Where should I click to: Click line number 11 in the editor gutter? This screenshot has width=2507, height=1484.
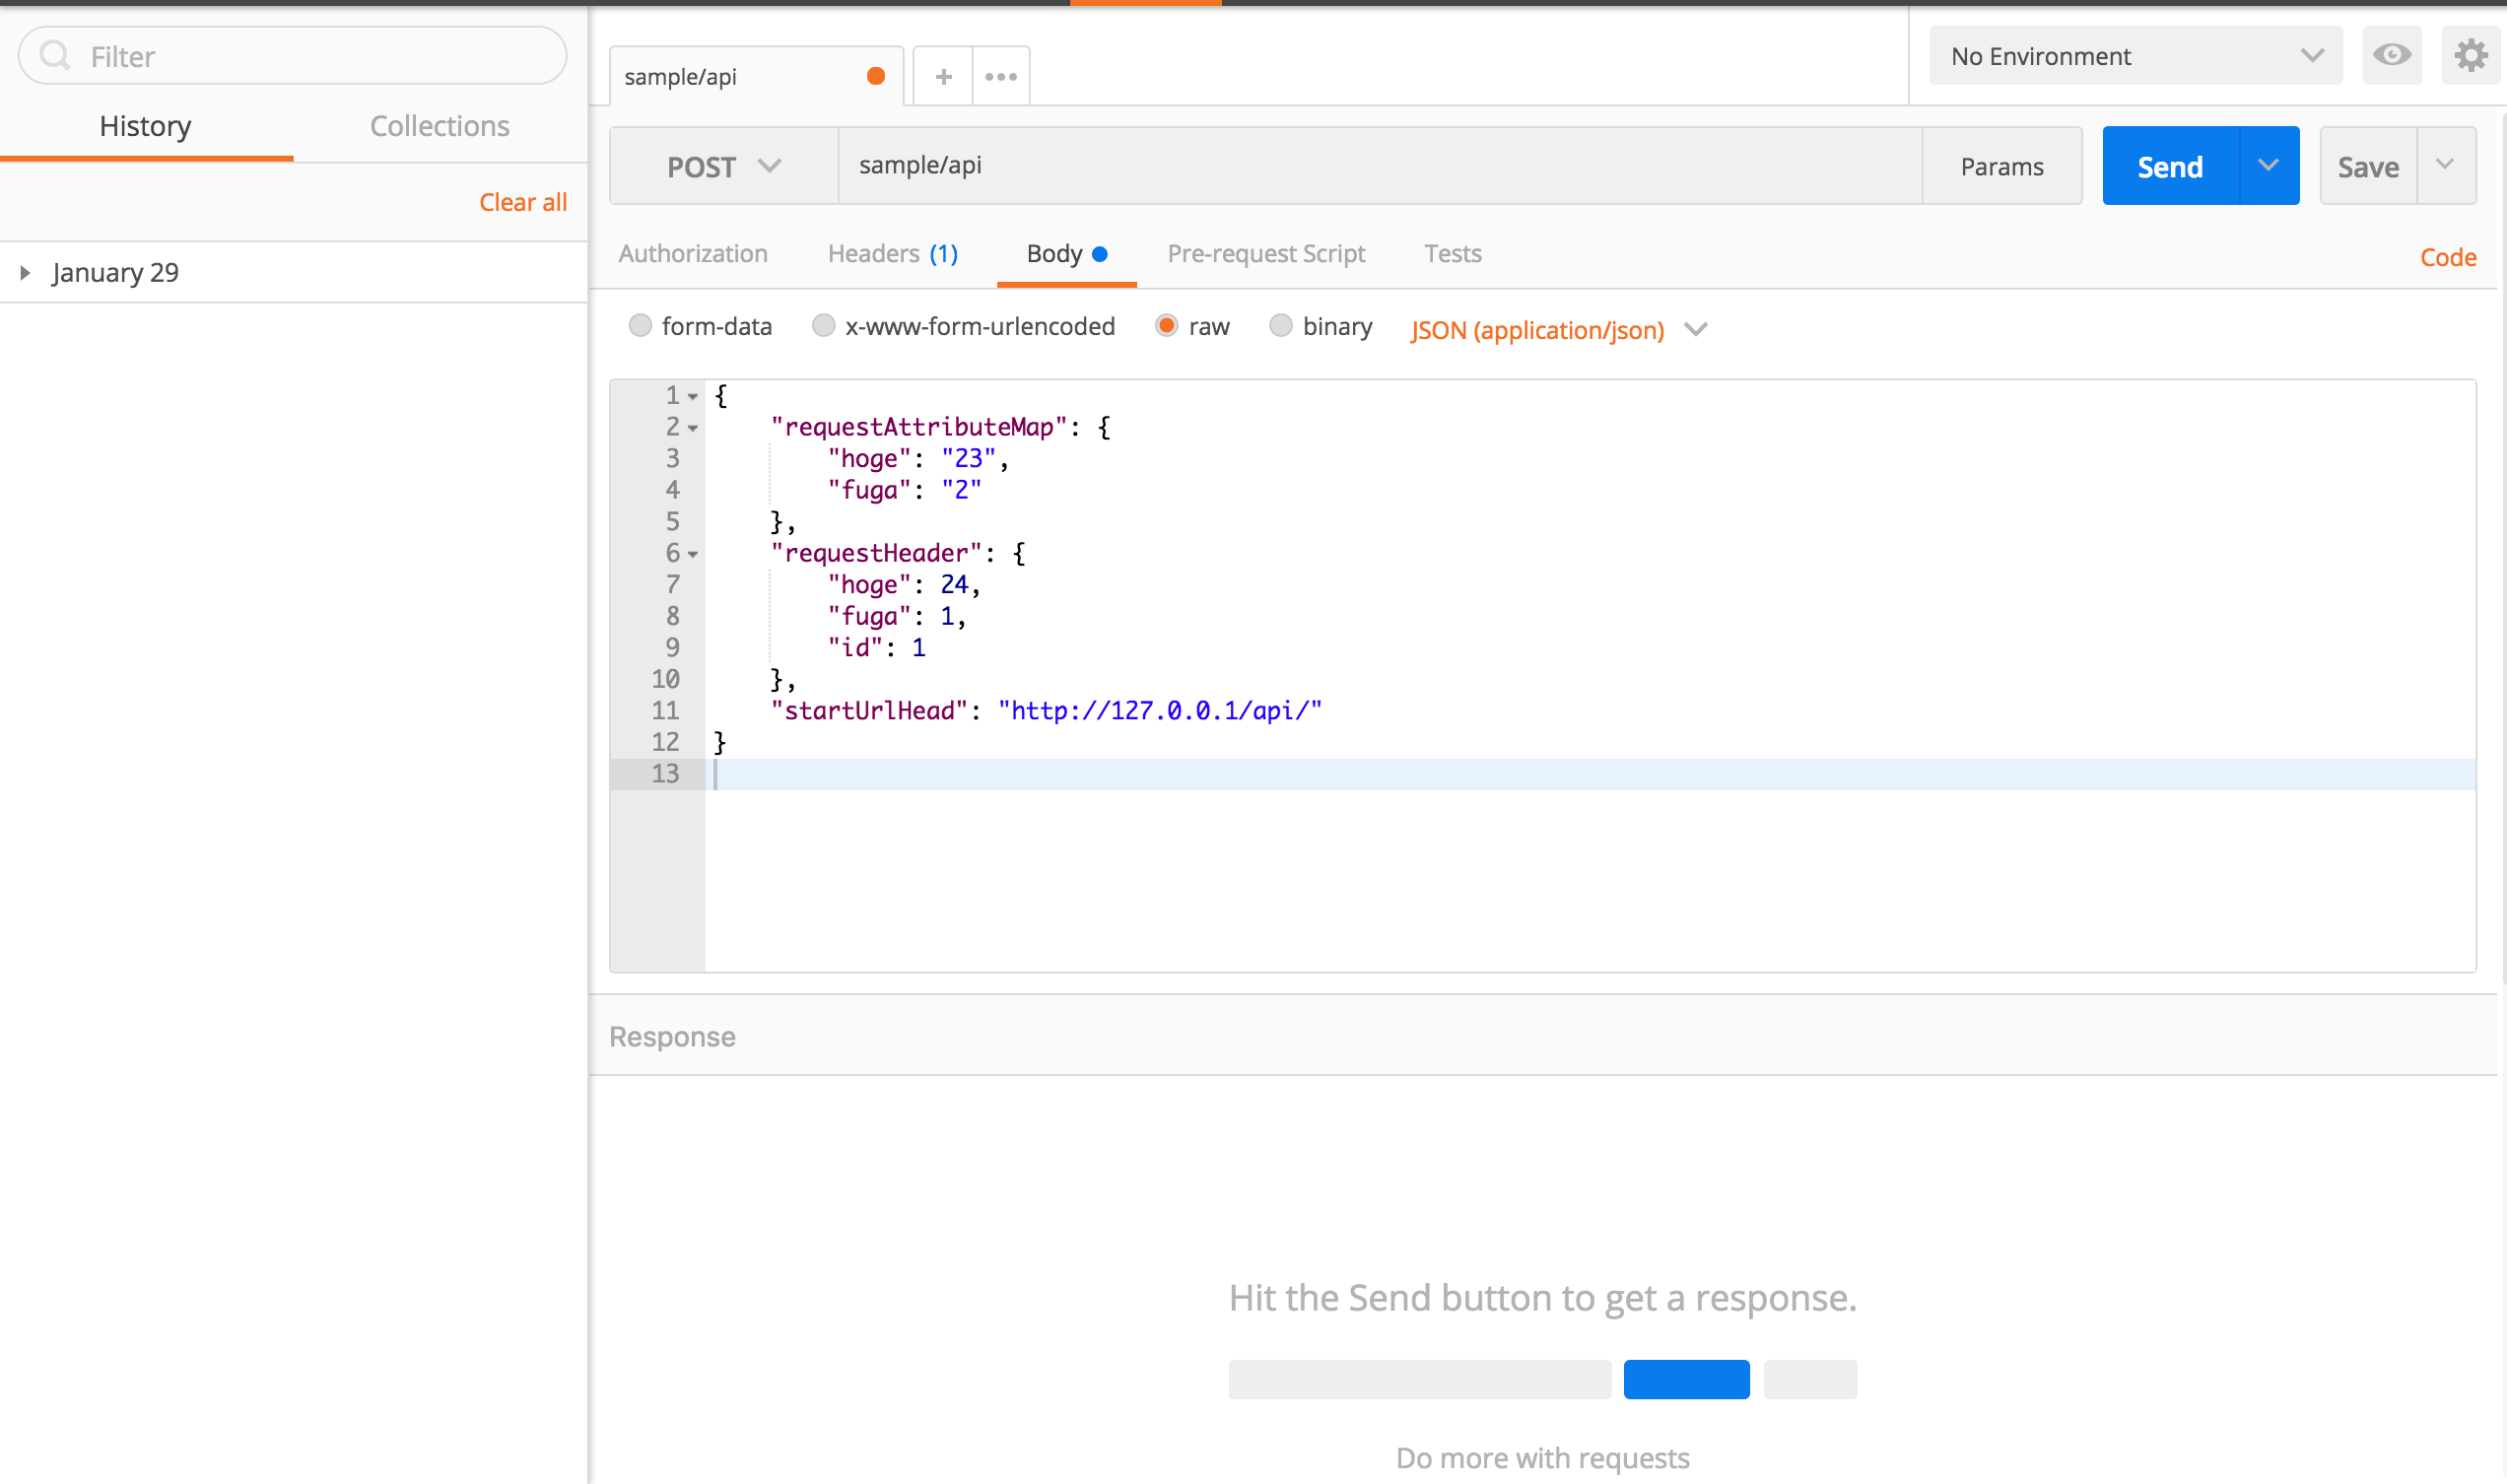(665, 711)
